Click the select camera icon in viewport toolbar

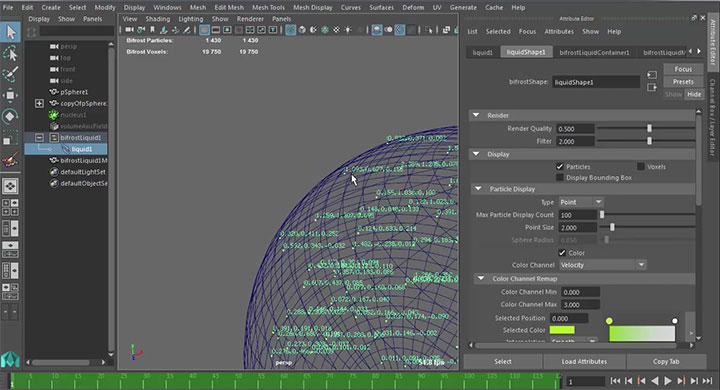point(129,30)
